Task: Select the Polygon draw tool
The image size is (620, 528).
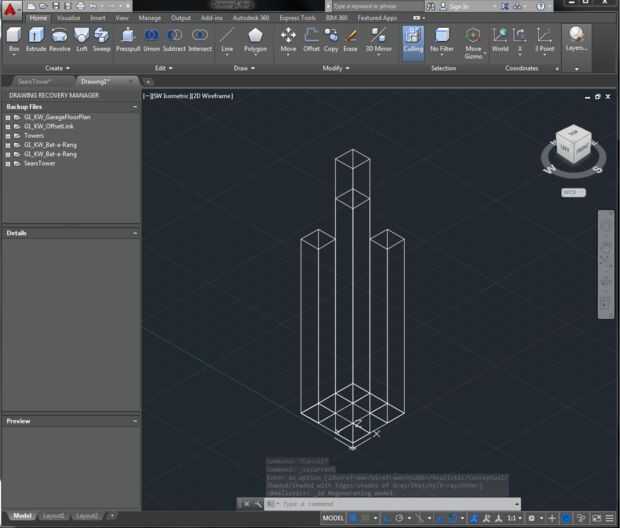Action: coord(256,37)
